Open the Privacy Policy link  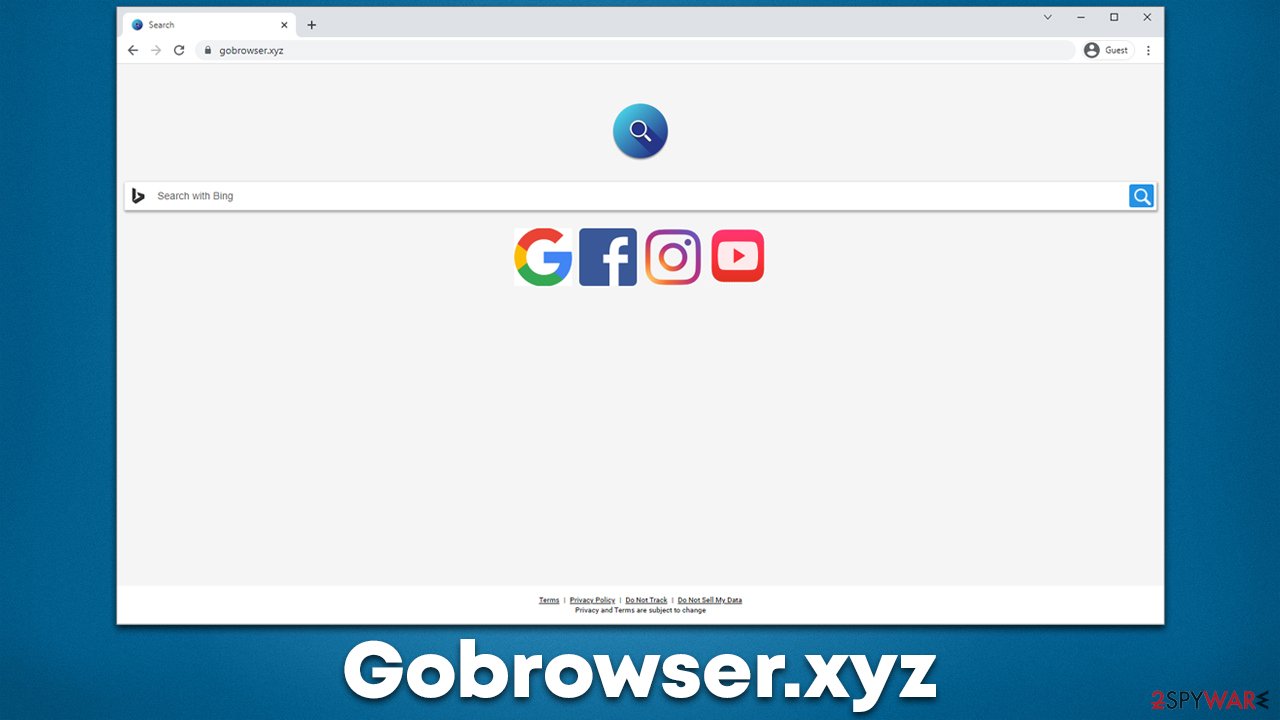tap(592, 600)
